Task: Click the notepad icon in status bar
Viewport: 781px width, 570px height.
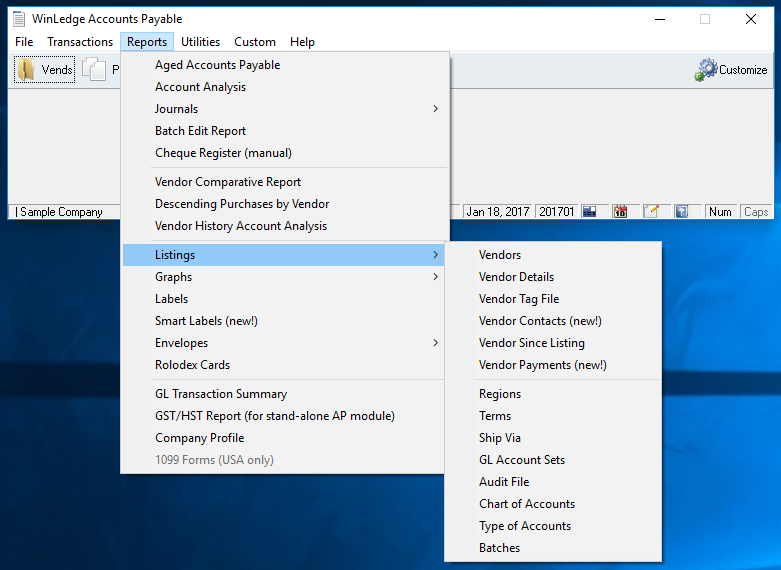Action: coord(651,212)
